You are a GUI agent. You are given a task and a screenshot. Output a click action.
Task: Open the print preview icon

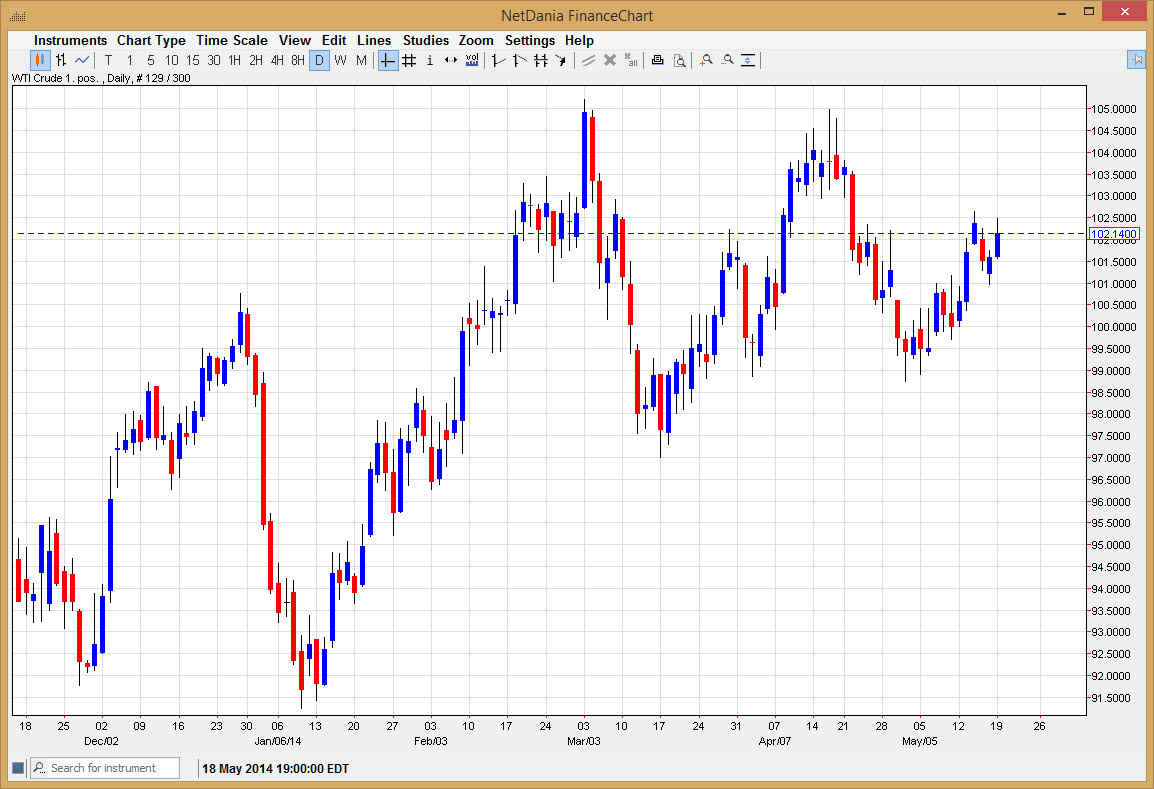point(680,60)
